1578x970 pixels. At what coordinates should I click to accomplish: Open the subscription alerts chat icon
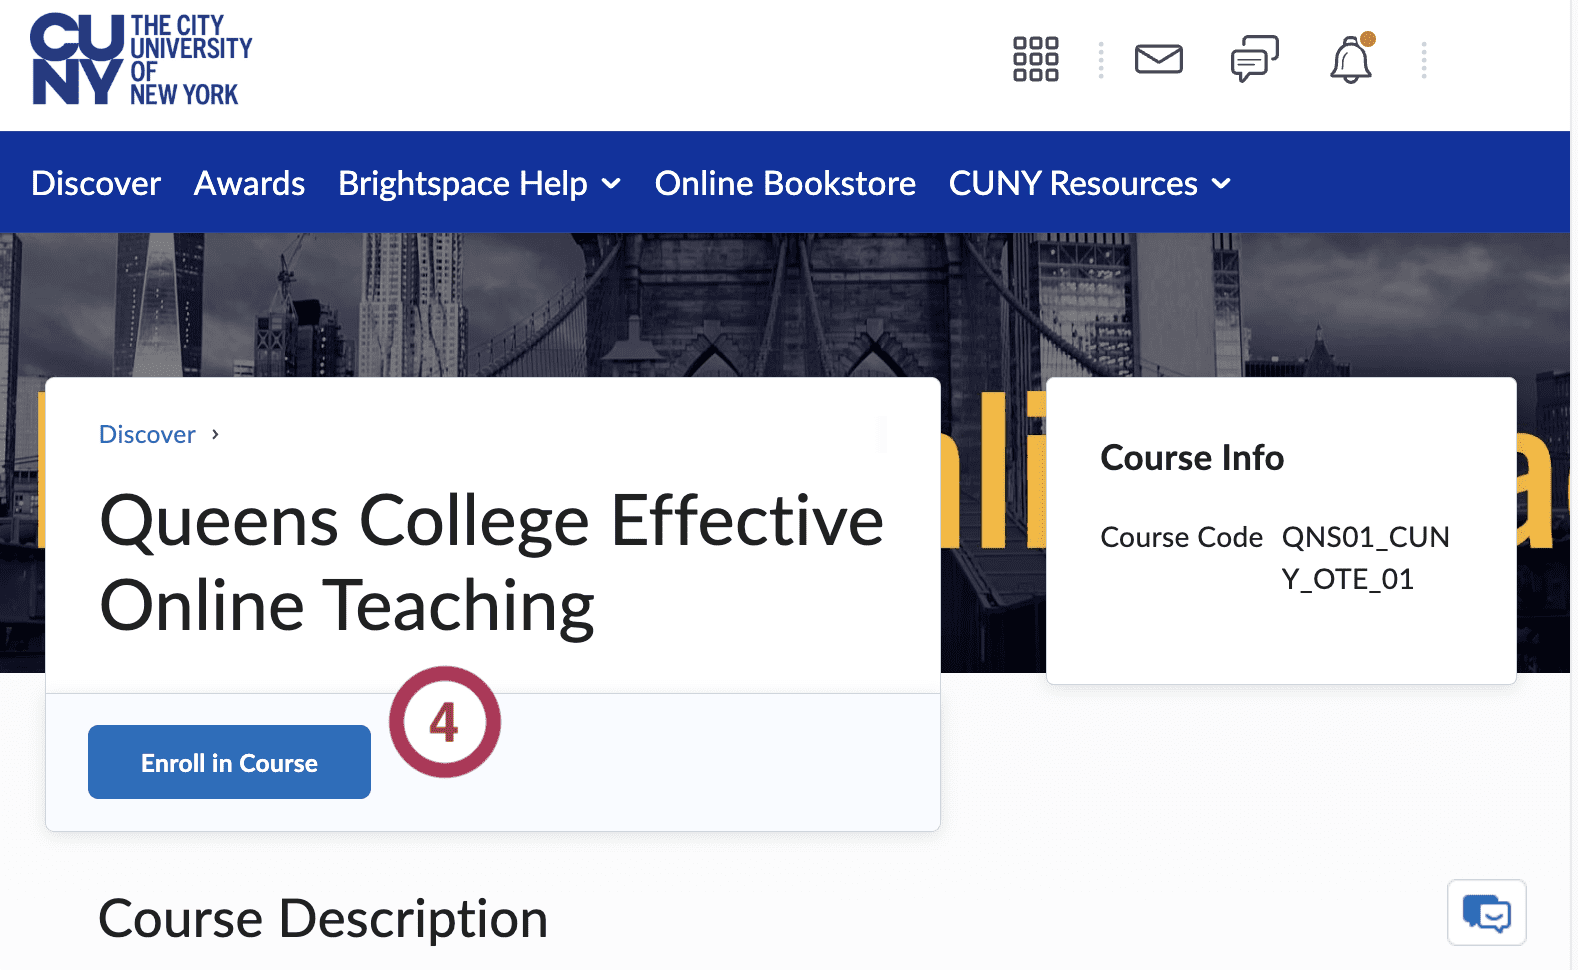pyautogui.click(x=1254, y=59)
